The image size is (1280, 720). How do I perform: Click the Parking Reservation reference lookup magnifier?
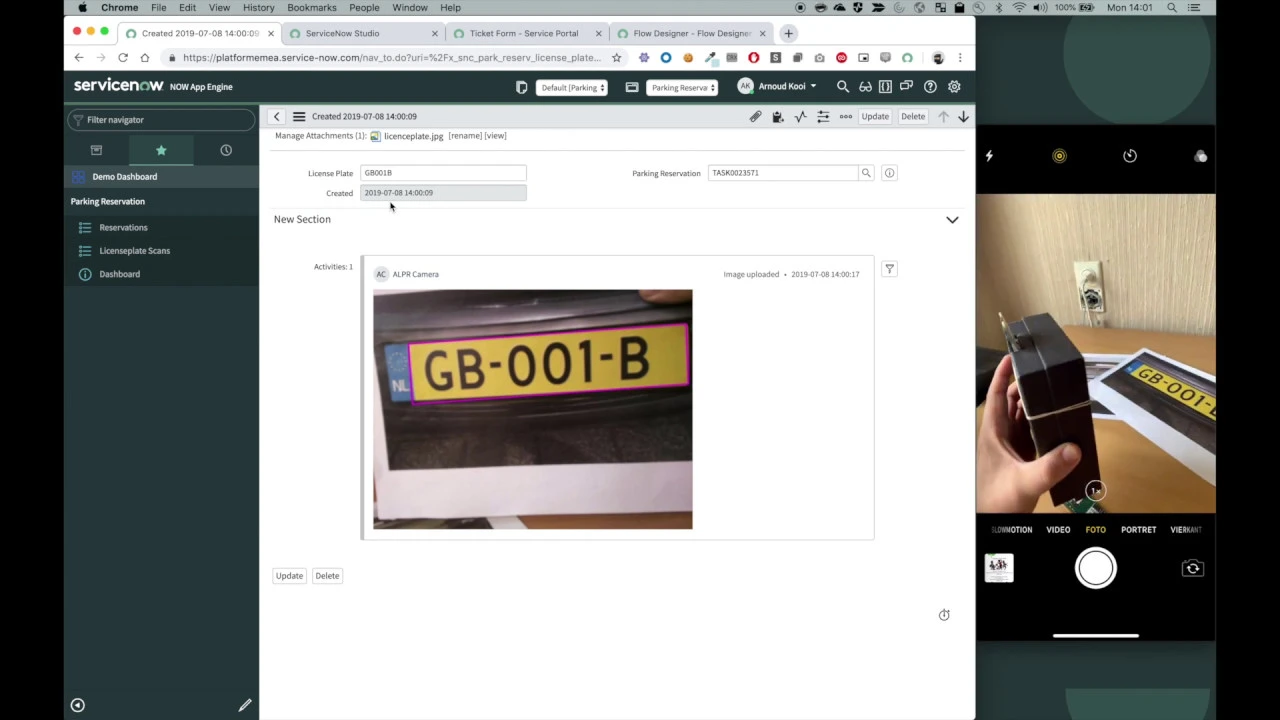866,172
